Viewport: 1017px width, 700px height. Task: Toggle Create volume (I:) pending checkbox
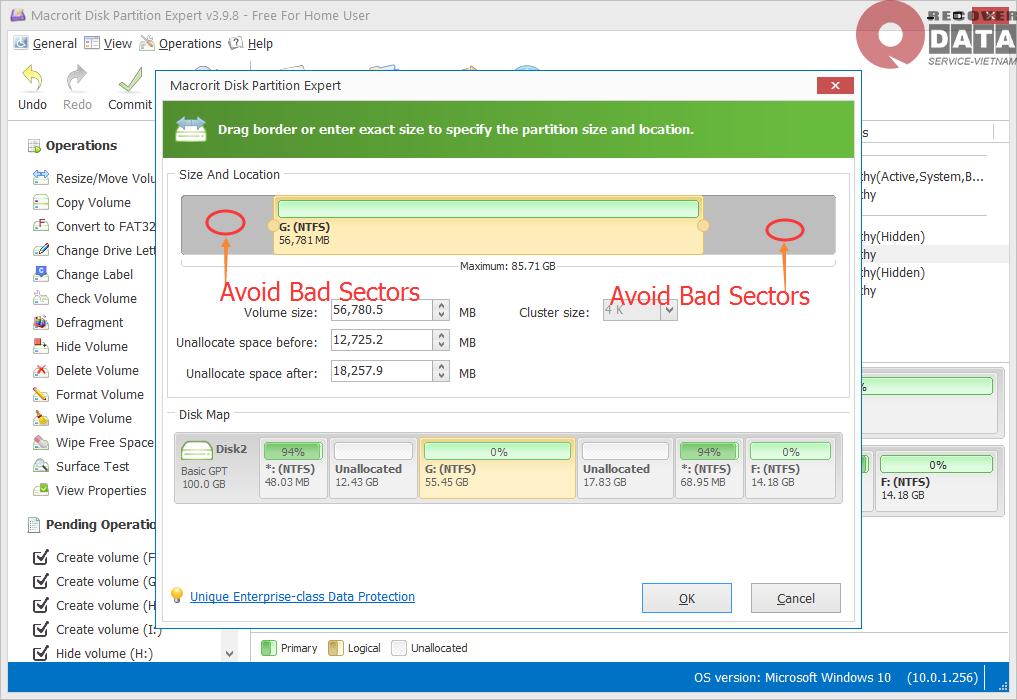click(40, 629)
